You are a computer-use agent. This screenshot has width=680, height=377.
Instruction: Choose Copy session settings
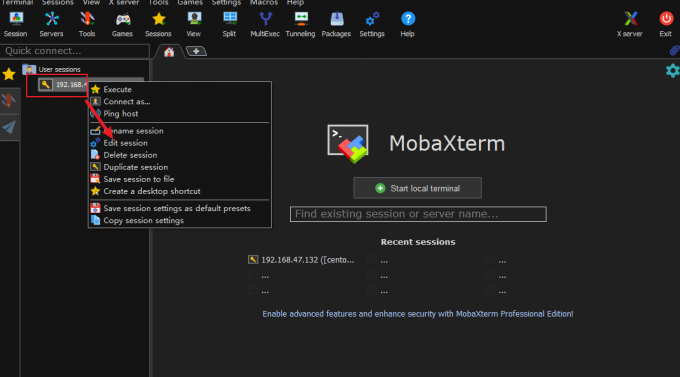tap(180, 220)
